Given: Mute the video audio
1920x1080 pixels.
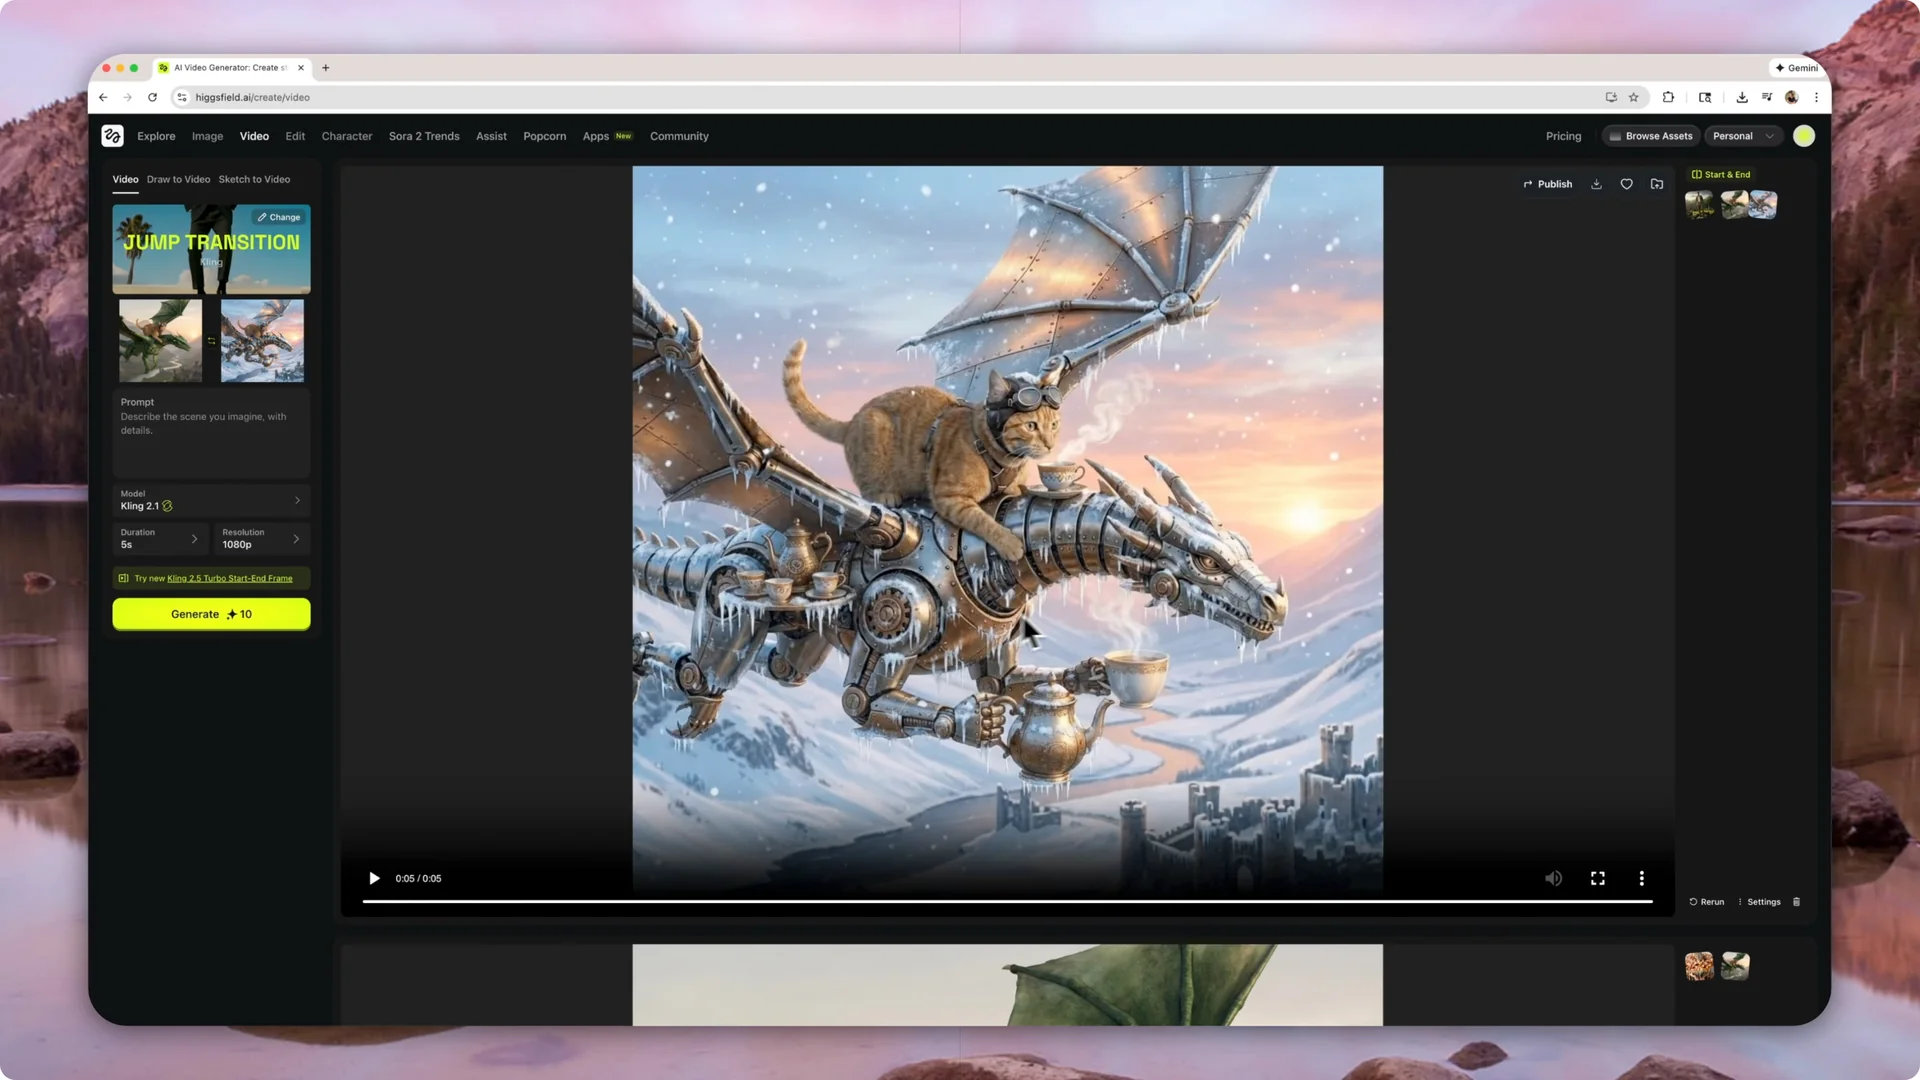Looking at the screenshot, I should (x=1553, y=878).
